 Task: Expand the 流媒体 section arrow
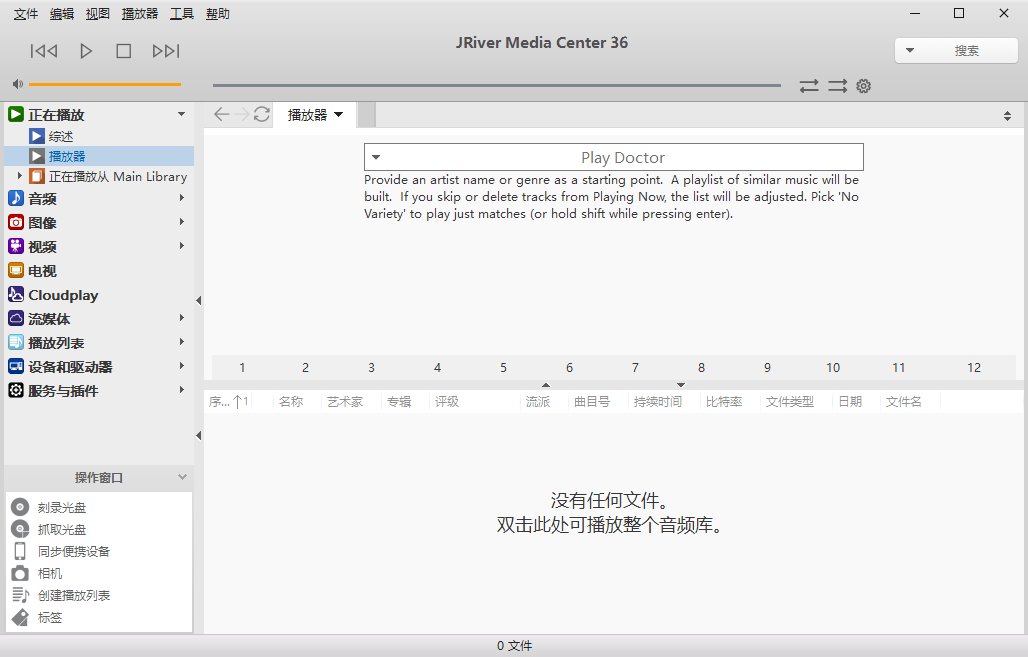[x=182, y=317]
